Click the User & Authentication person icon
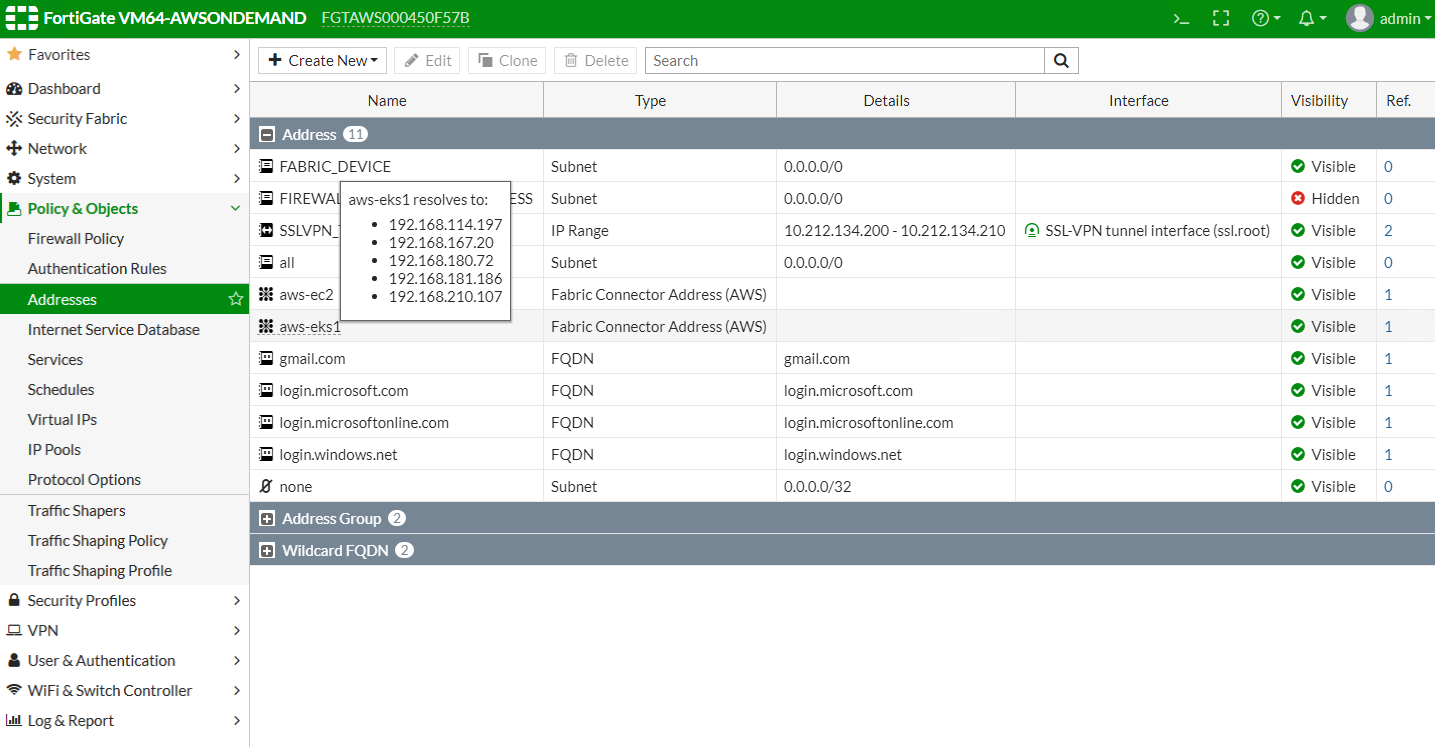The height and width of the screenshot is (747, 1435). [14, 661]
